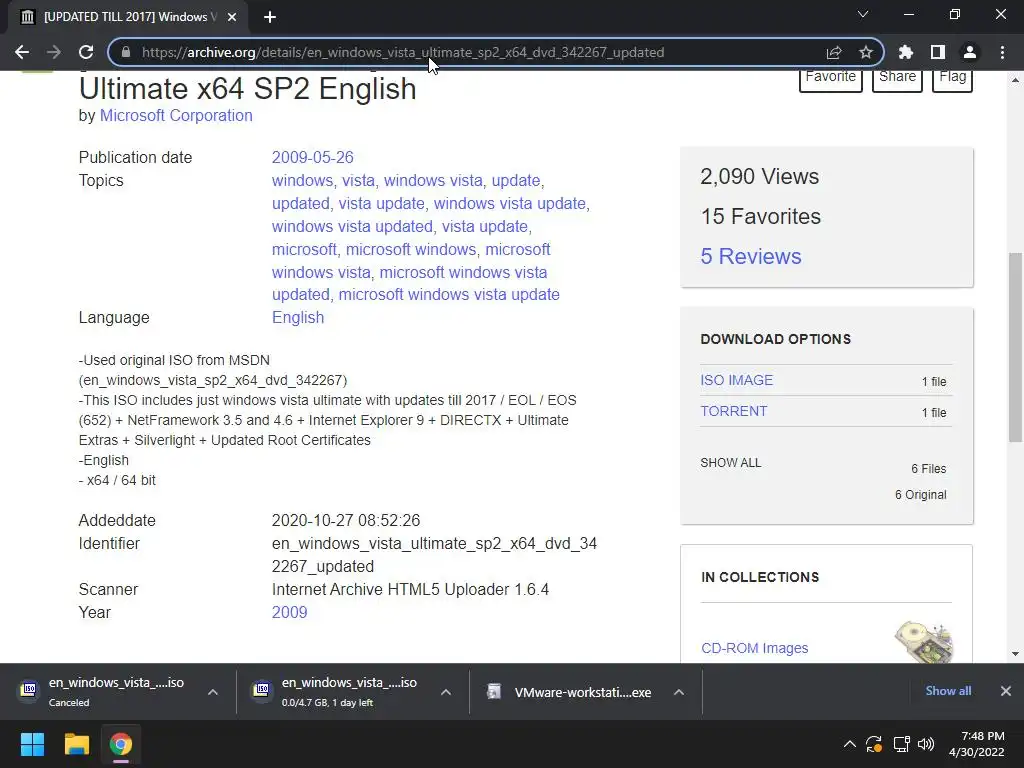Close the downloads bar
1024x768 pixels.
1006,691
